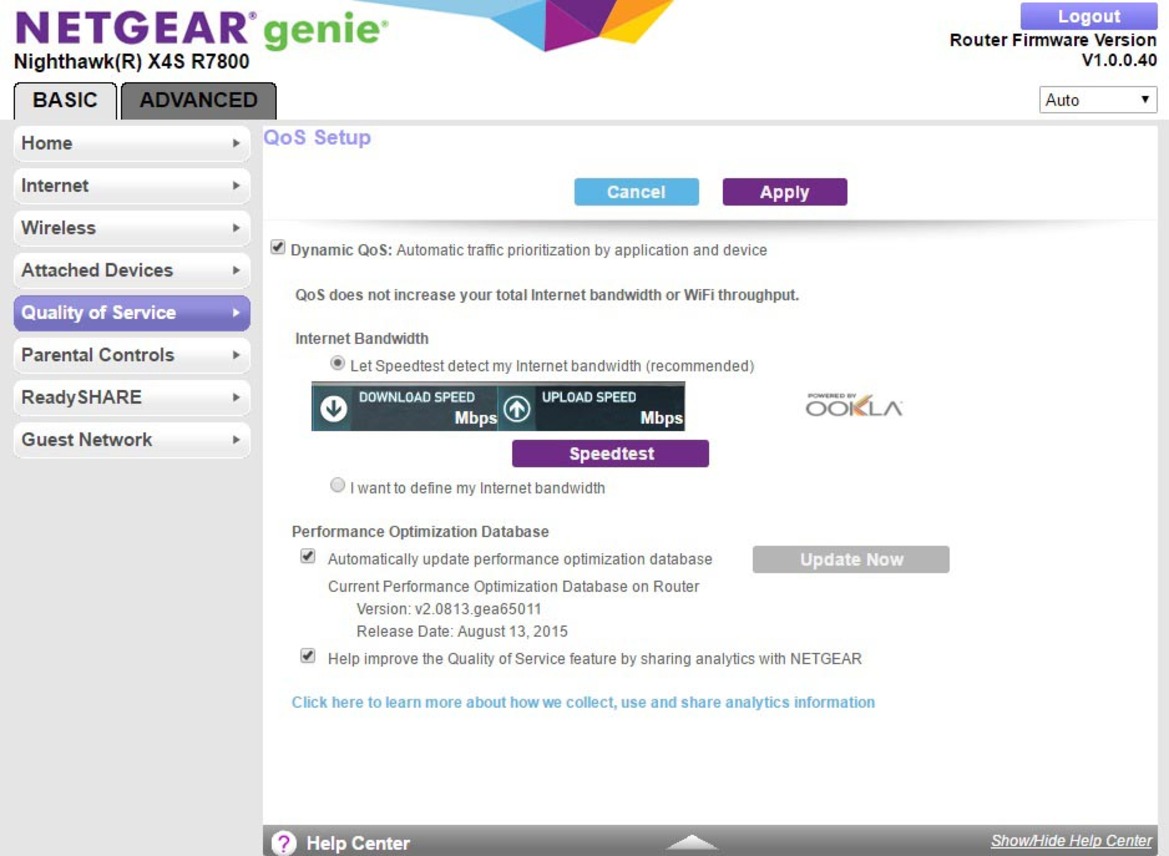Viewport: 1169px width, 856px height.
Task: Expand the Home menu arrow
Action: pyautogui.click(x=236, y=143)
